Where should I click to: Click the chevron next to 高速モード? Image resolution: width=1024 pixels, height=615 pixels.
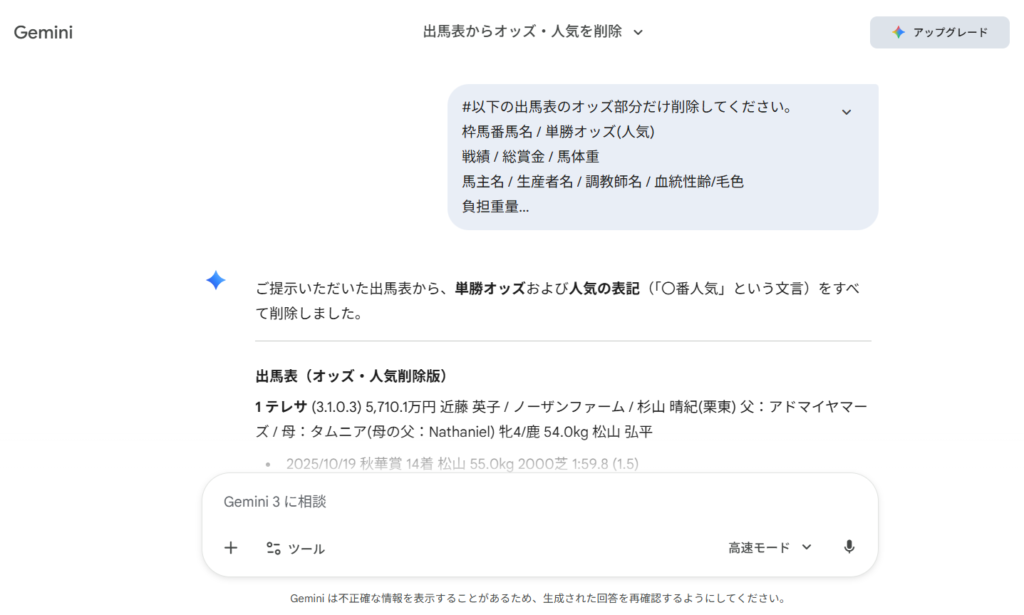(807, 547)
